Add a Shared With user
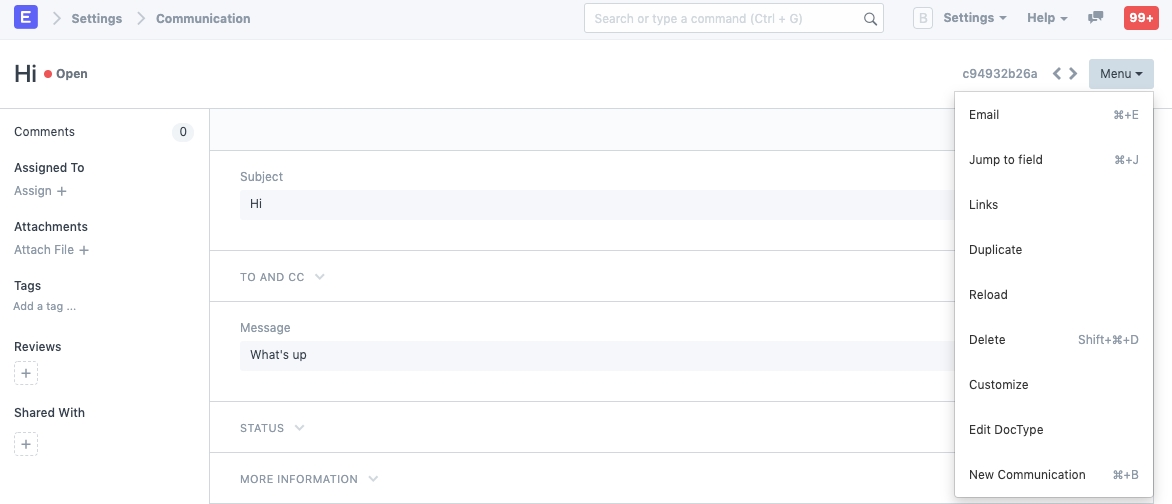The width and height of the screenshot is (1172, 504). (26, 444)
